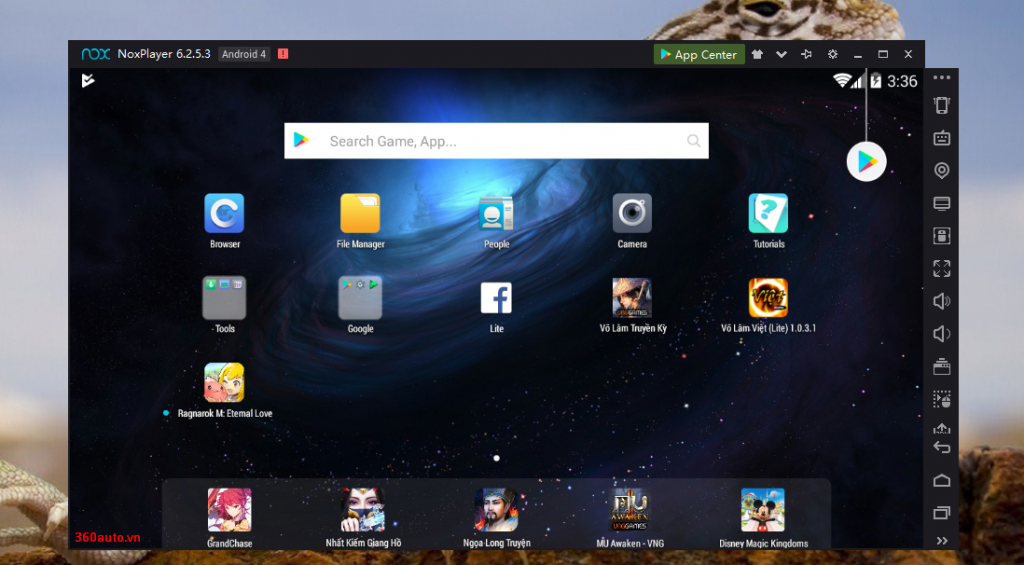Open GrandChase from the dock
1024x565 pixels.
229,509
